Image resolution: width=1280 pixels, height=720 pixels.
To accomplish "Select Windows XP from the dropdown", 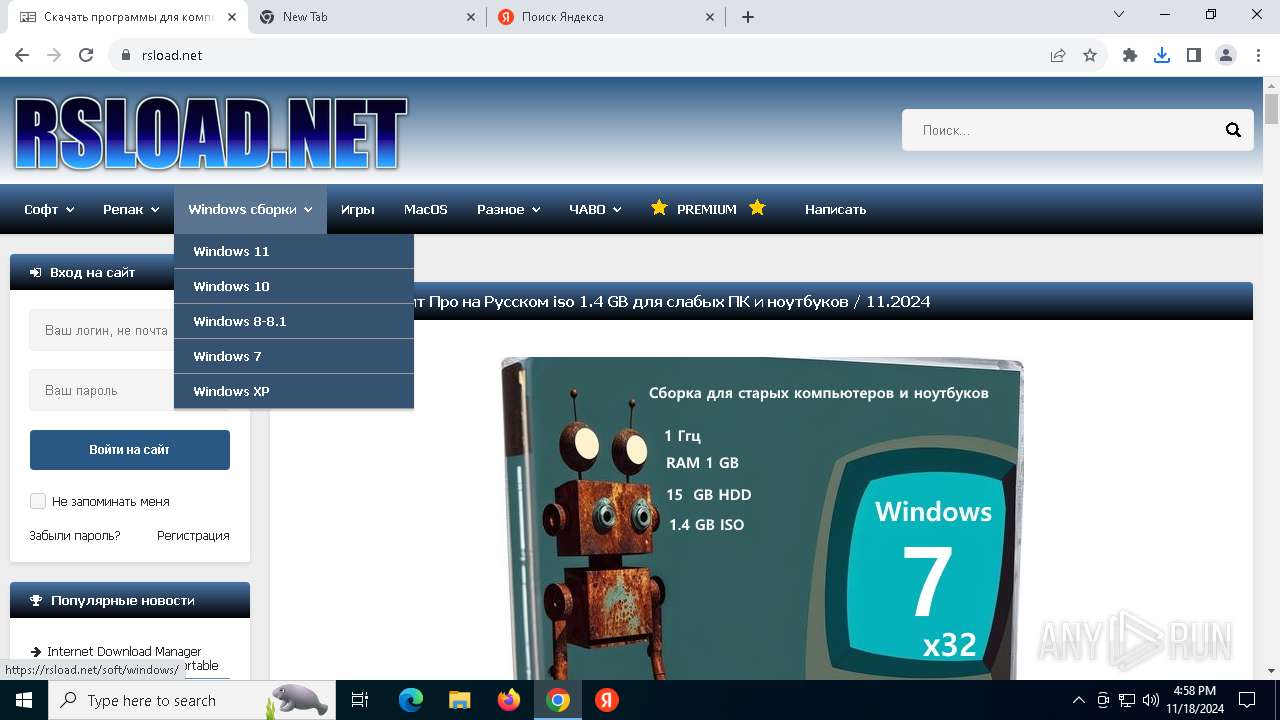I will [294, 391].
